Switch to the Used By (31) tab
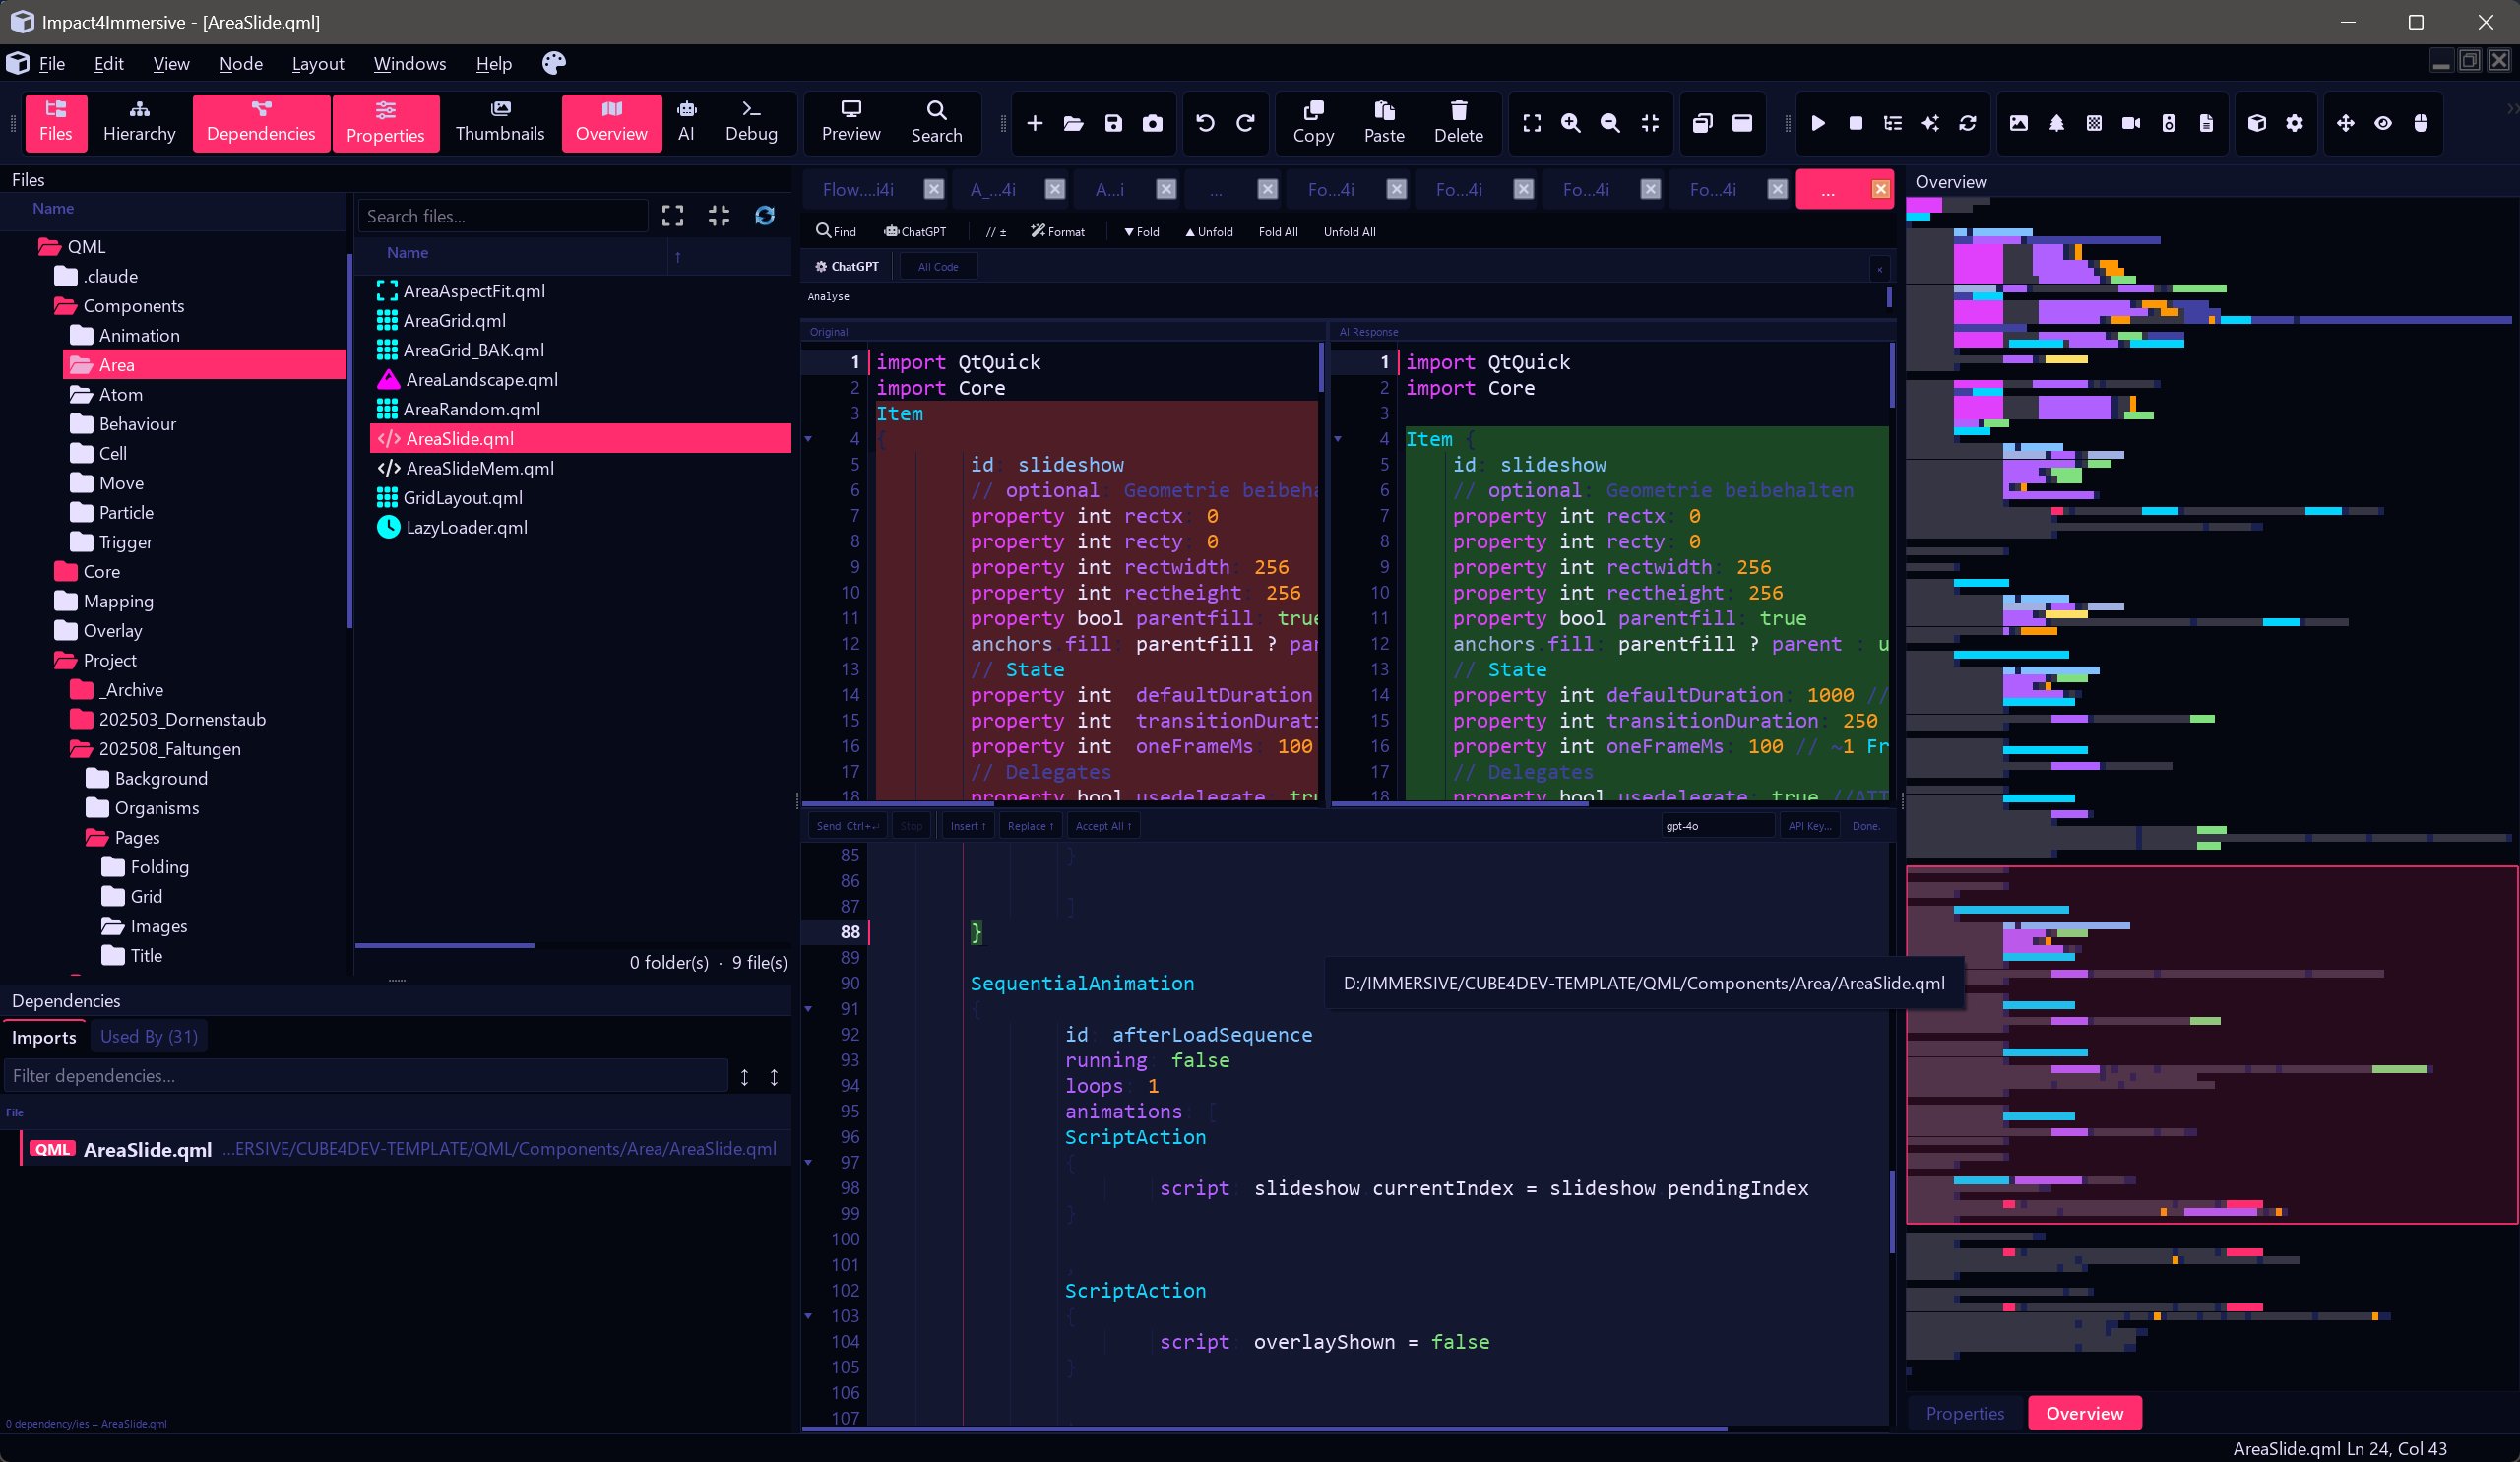The image size is (2520, 1462). [148, 1037]
